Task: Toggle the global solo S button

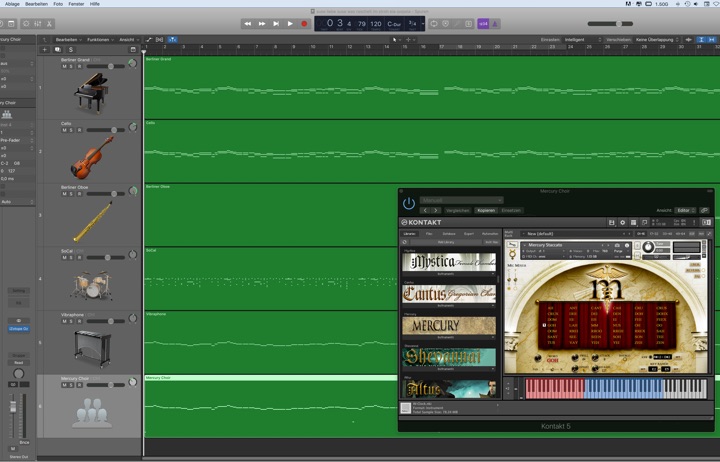Action: (x=71, y=50)
